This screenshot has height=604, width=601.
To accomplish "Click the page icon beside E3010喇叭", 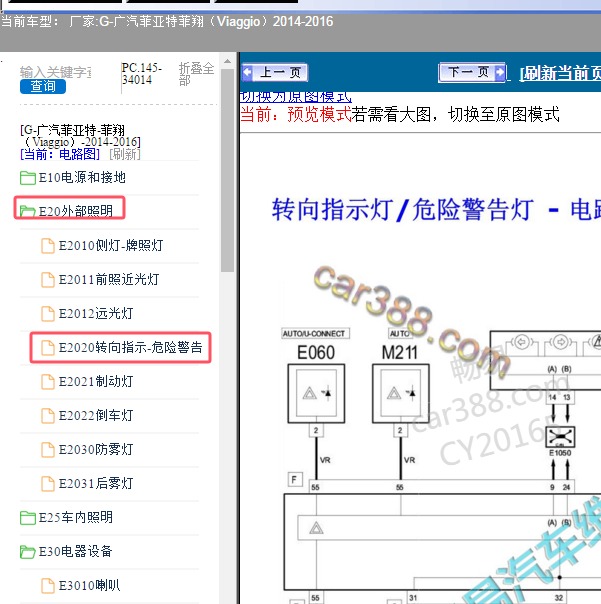I will 48,586.
